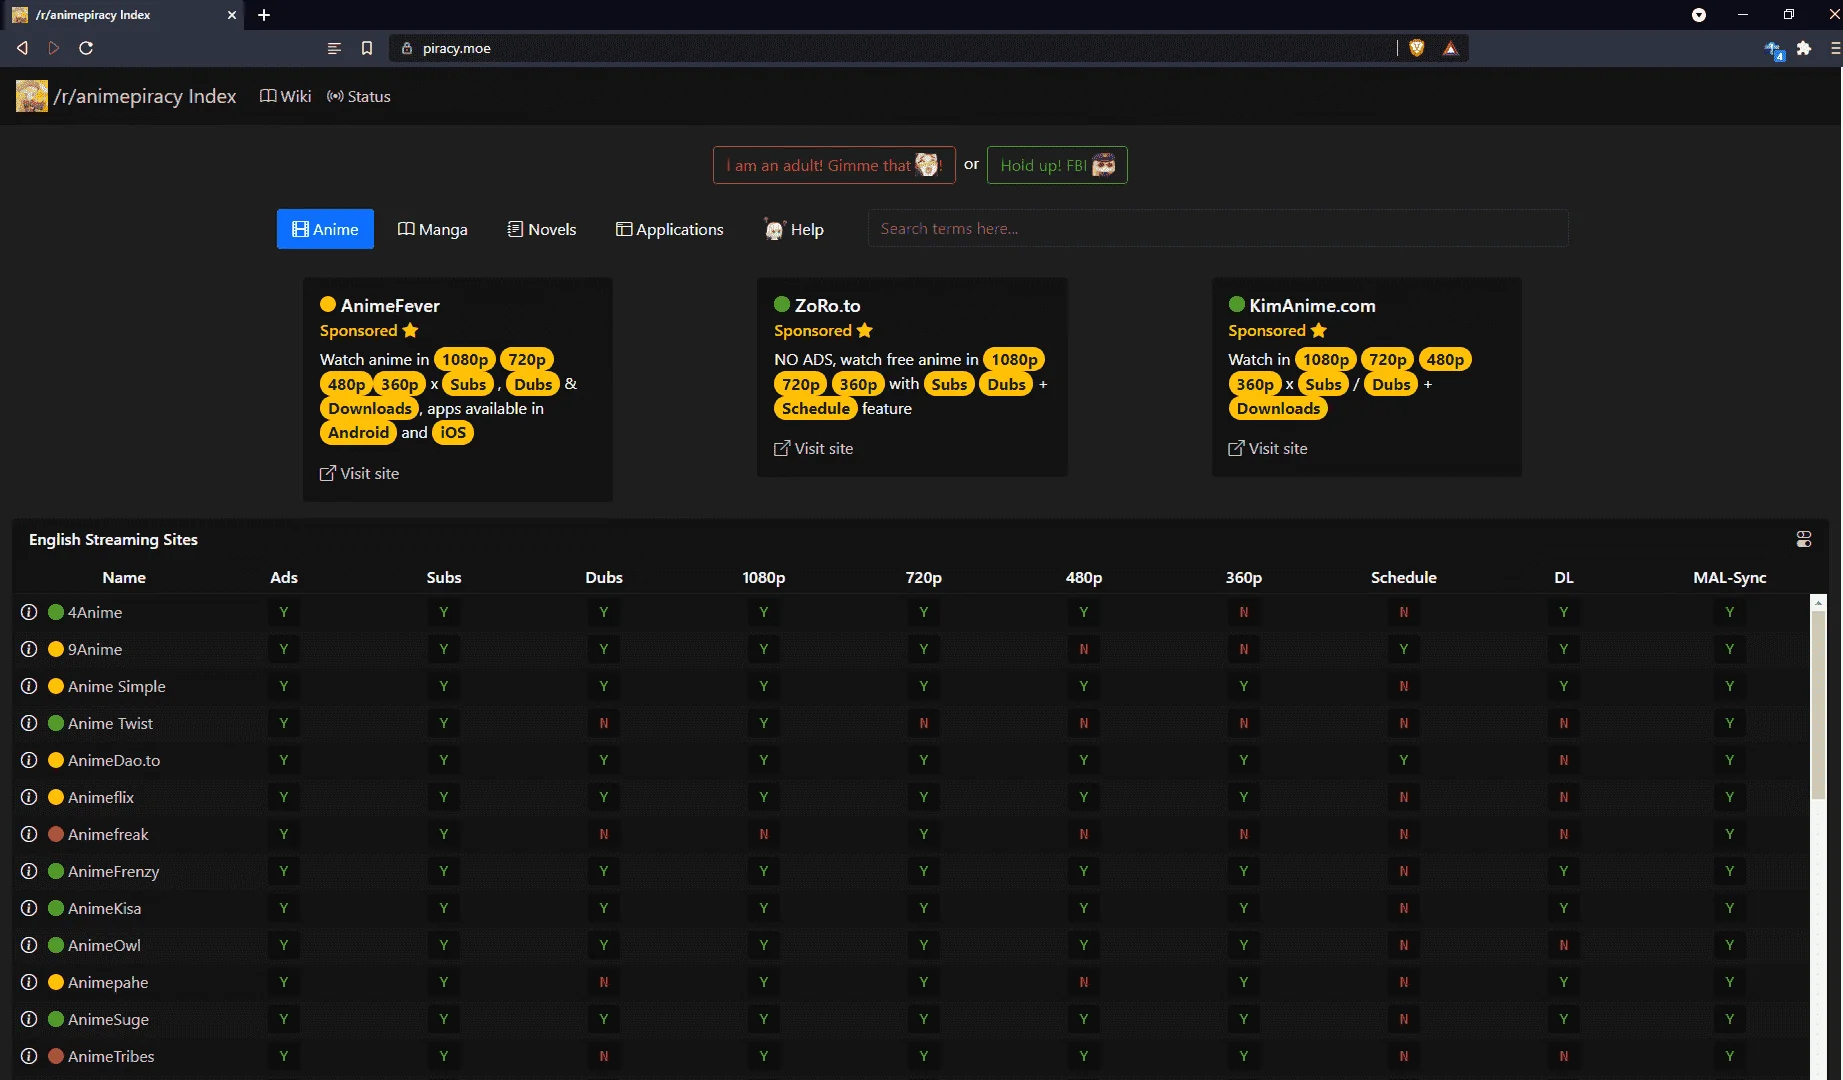Screen dimensions: 1843x1080
Task: Click the Name column header
Action: pyautogui.click(x=124, y=577)
